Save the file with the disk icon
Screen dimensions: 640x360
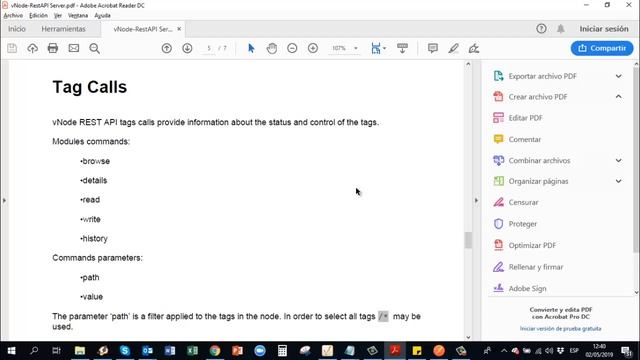(x=12, y=48)
